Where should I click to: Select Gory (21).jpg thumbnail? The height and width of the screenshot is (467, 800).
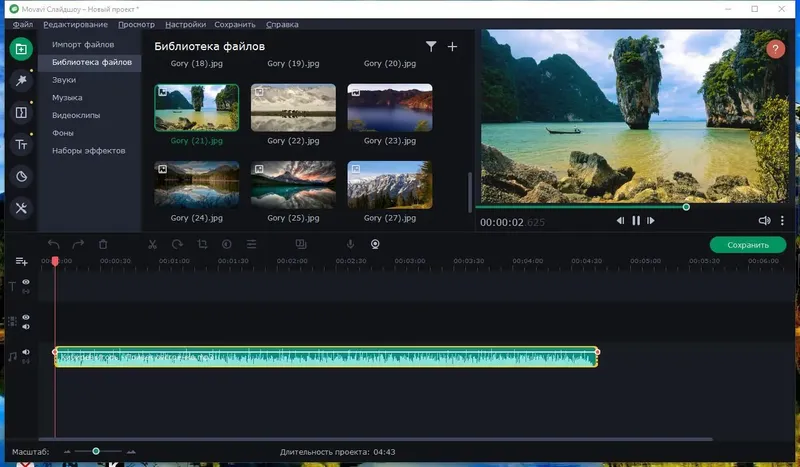coord(196,108)
